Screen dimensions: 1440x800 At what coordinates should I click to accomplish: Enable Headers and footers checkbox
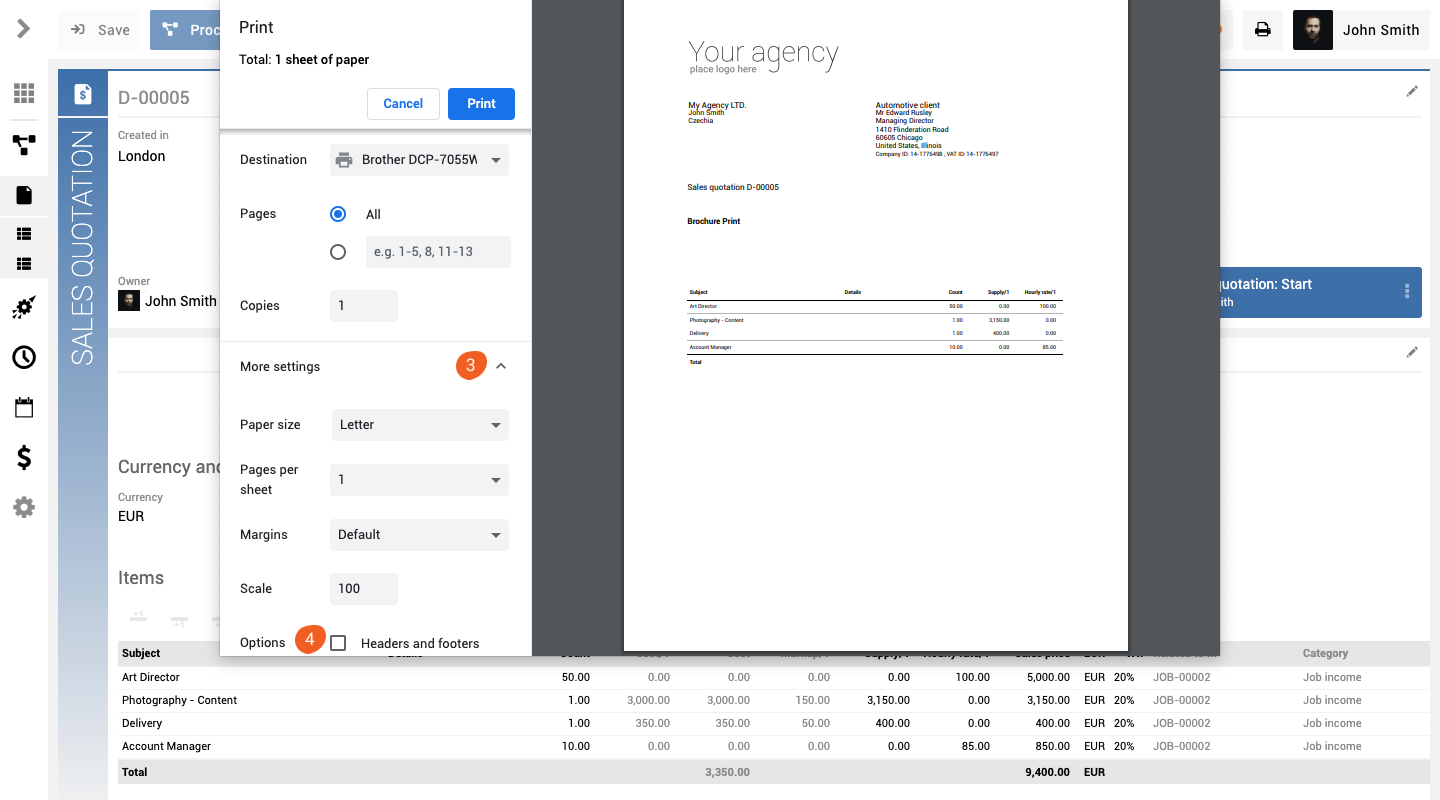tap(338, 643)
